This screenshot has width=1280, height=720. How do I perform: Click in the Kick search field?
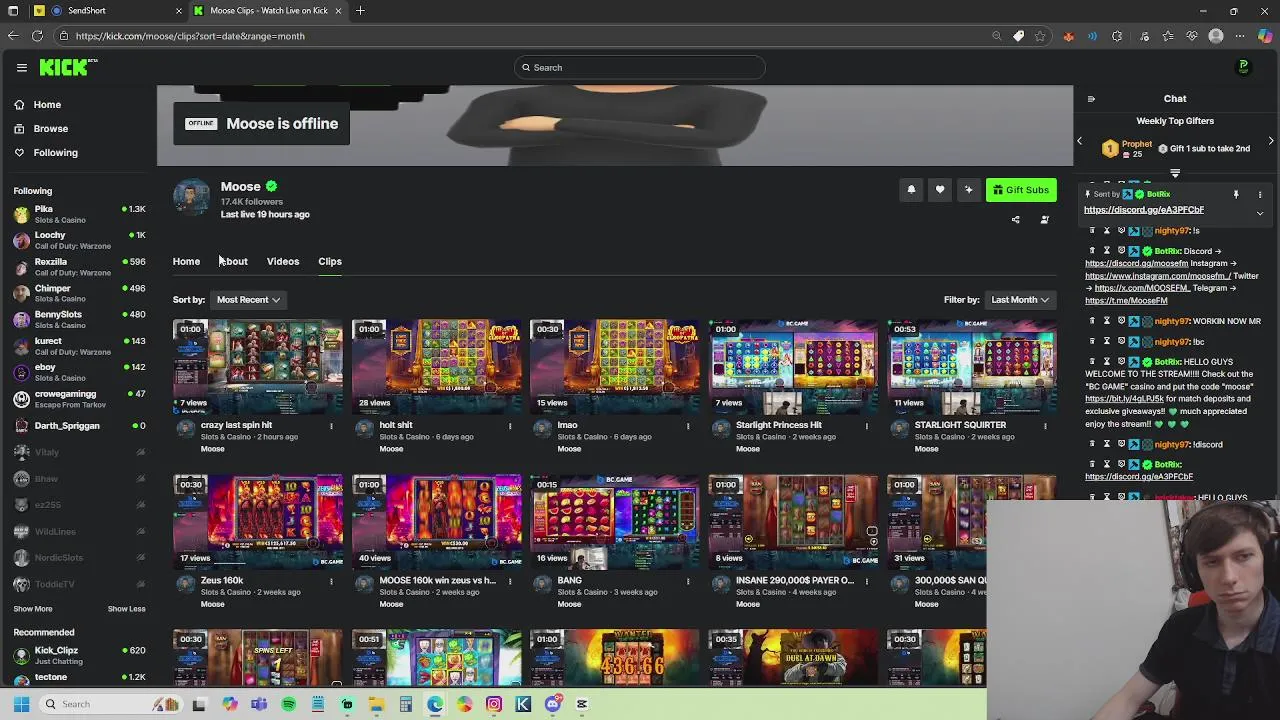(x=640, y=67)
